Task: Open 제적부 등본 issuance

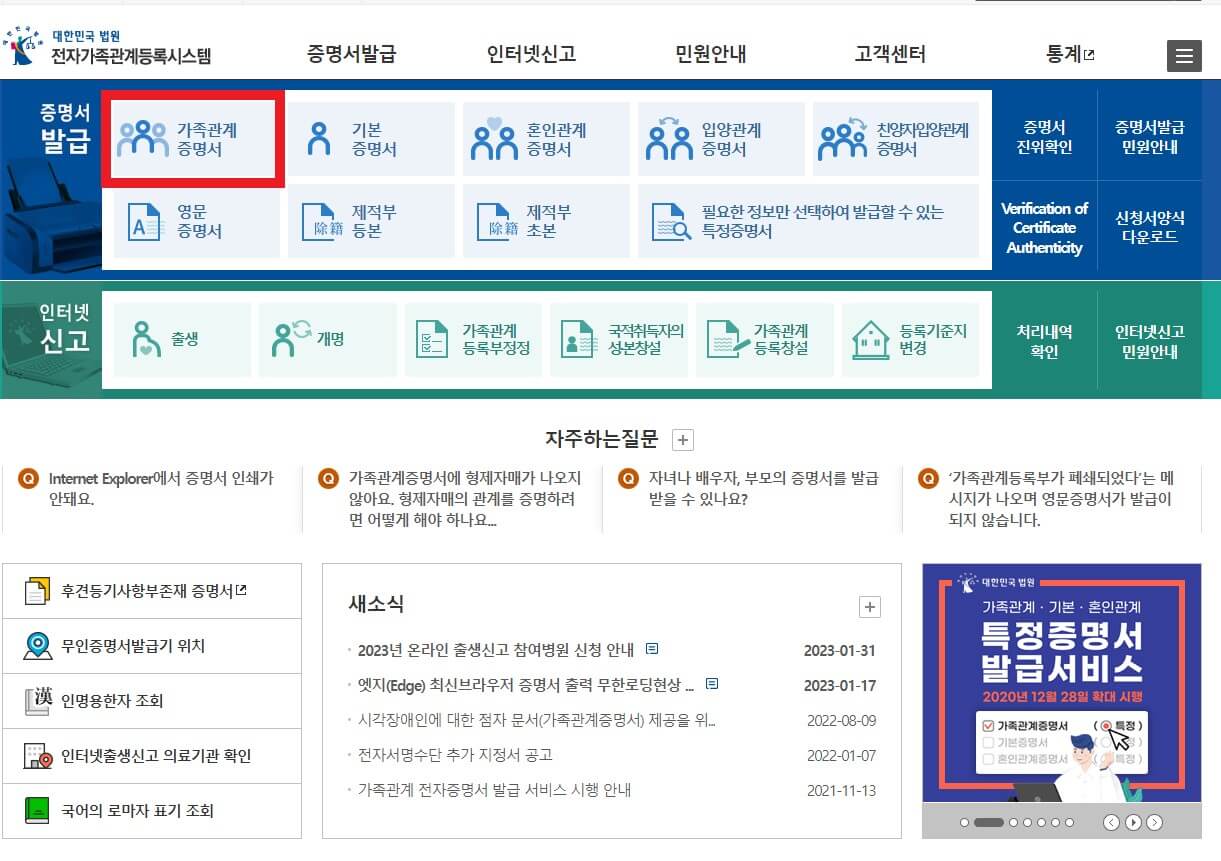Action: tap(371, 221)
